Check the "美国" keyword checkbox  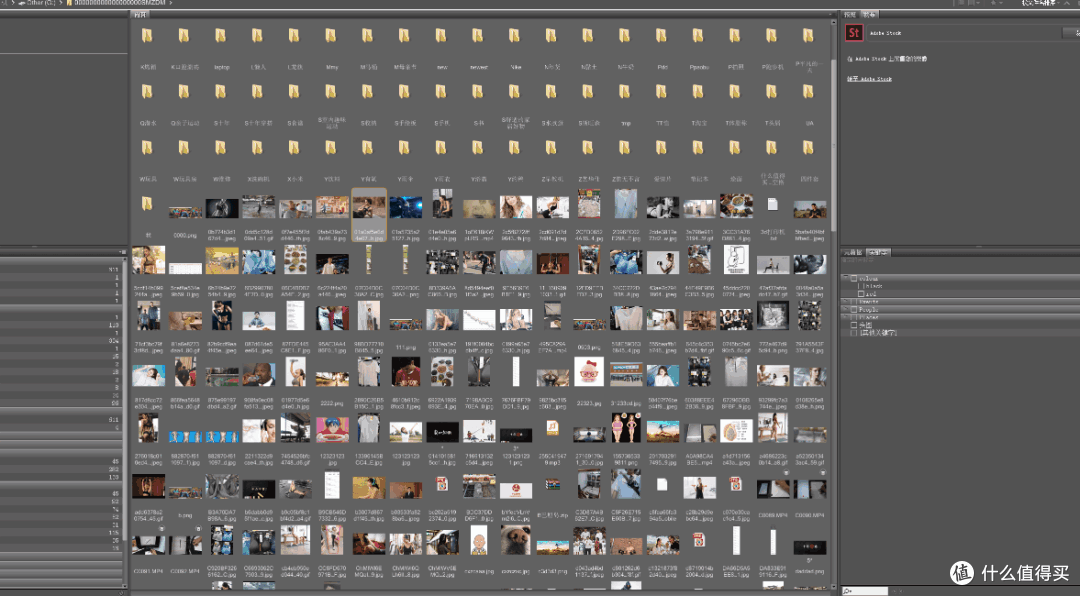[853, 325]
